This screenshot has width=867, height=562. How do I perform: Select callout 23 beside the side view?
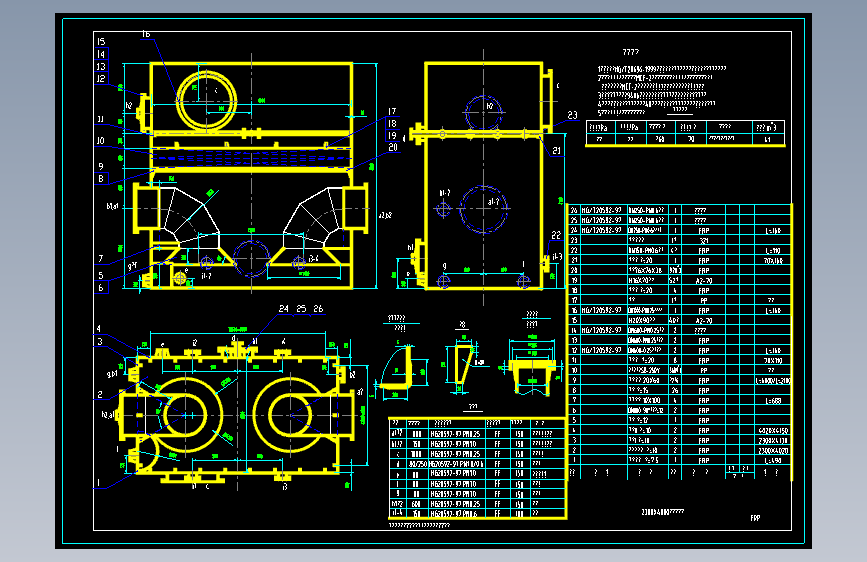(572, 115)
